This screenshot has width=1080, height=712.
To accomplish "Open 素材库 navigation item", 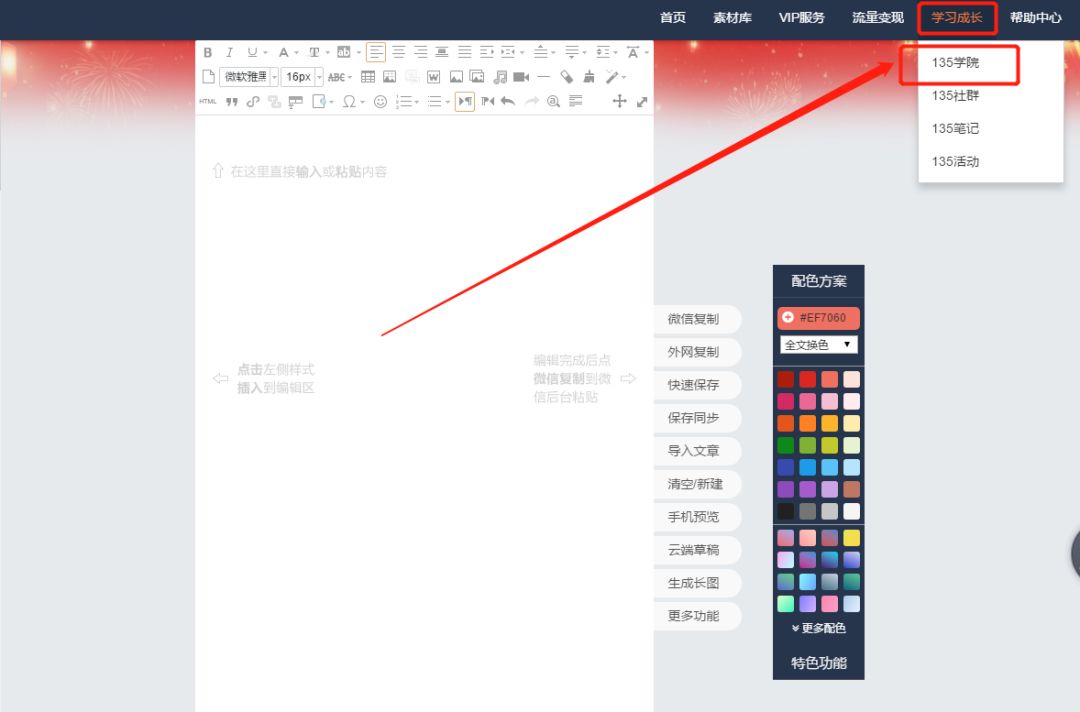I will [732, 18].
